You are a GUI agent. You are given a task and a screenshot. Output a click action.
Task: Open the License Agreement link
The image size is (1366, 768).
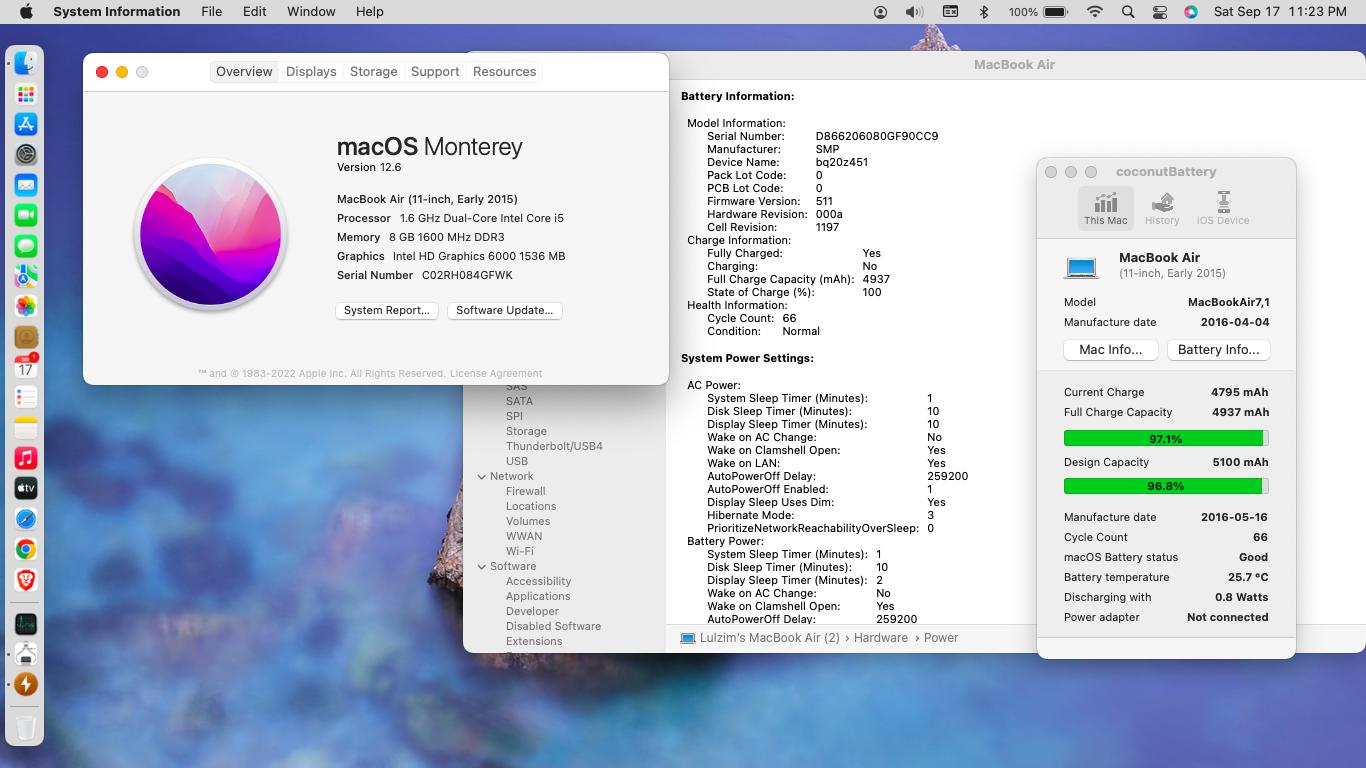pyautogui.click(x=496, y=374)
